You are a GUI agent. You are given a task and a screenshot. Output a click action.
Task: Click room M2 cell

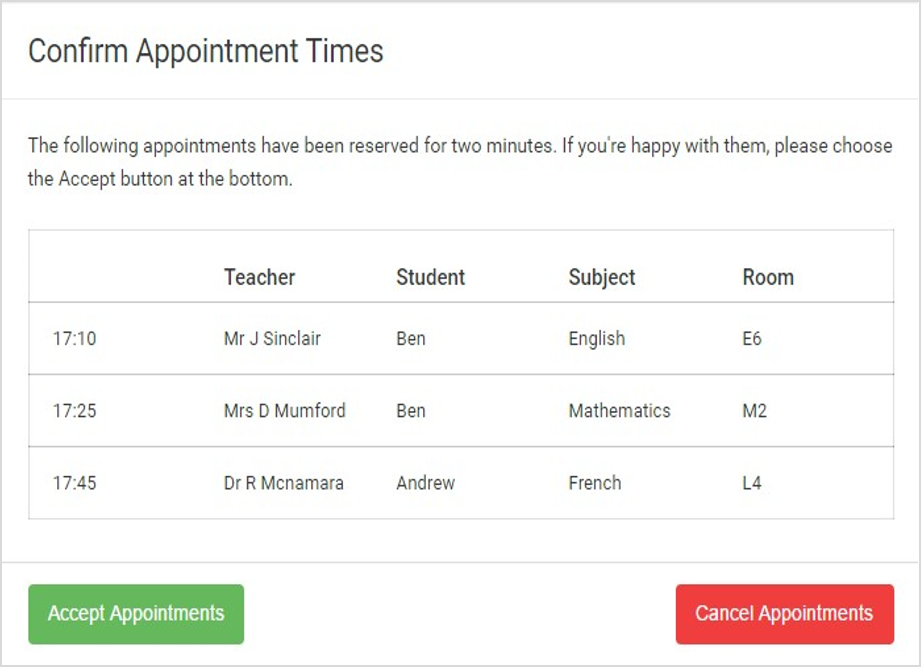point(754,410)
